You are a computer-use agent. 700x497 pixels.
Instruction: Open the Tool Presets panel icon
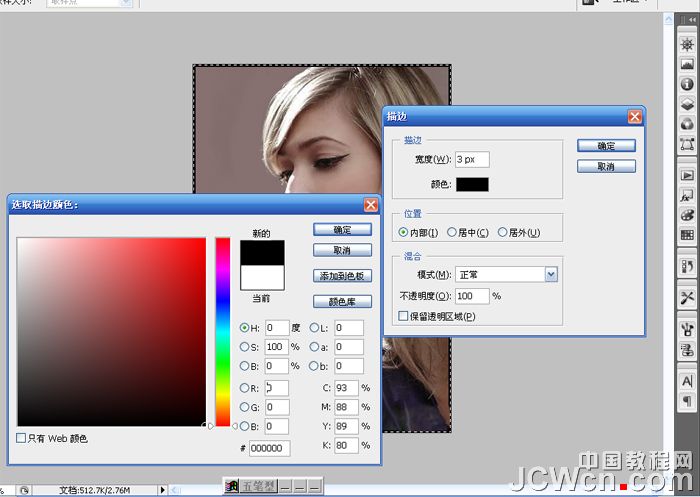(687, 297)
